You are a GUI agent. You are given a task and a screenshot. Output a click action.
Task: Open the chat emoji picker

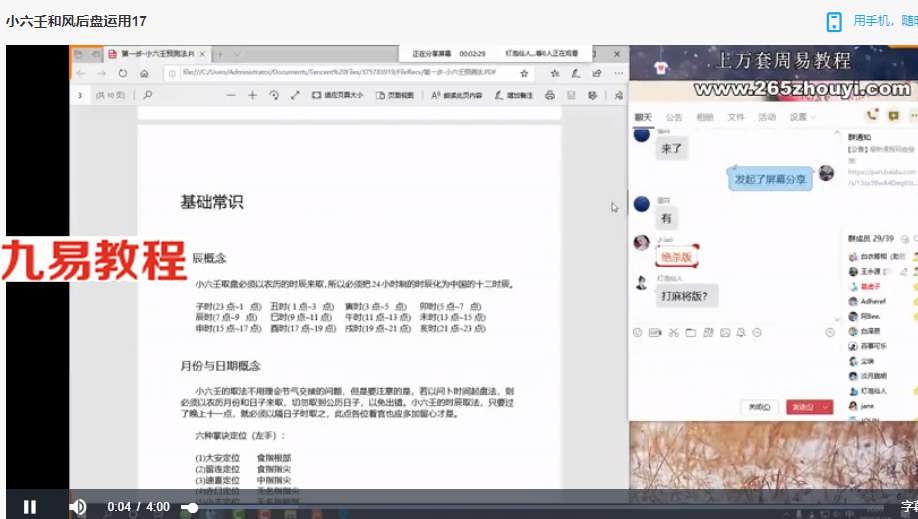point(638,333)
